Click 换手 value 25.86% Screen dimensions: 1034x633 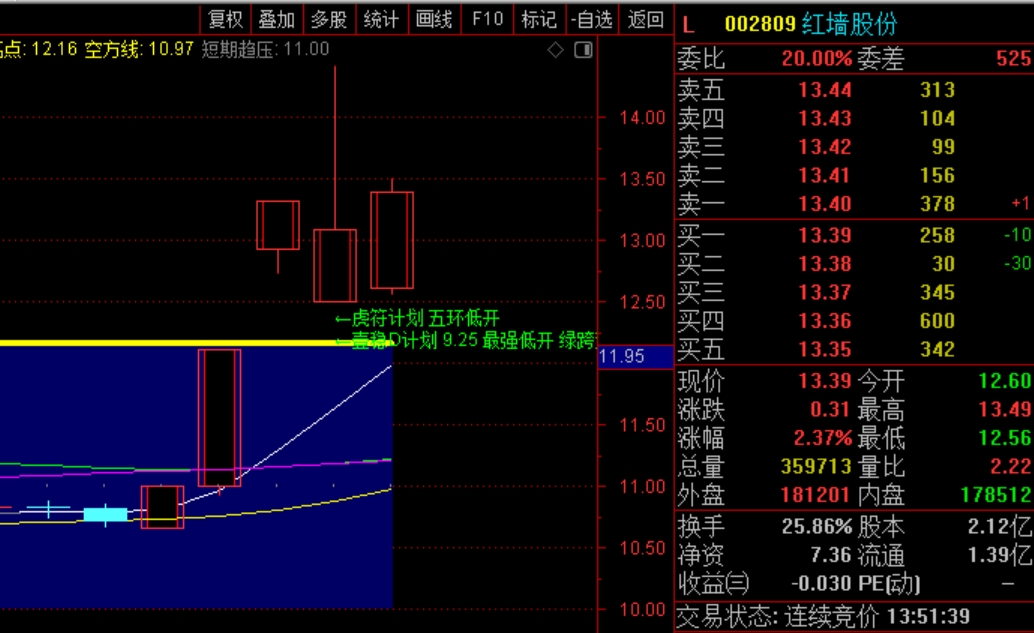coord(816,526)
